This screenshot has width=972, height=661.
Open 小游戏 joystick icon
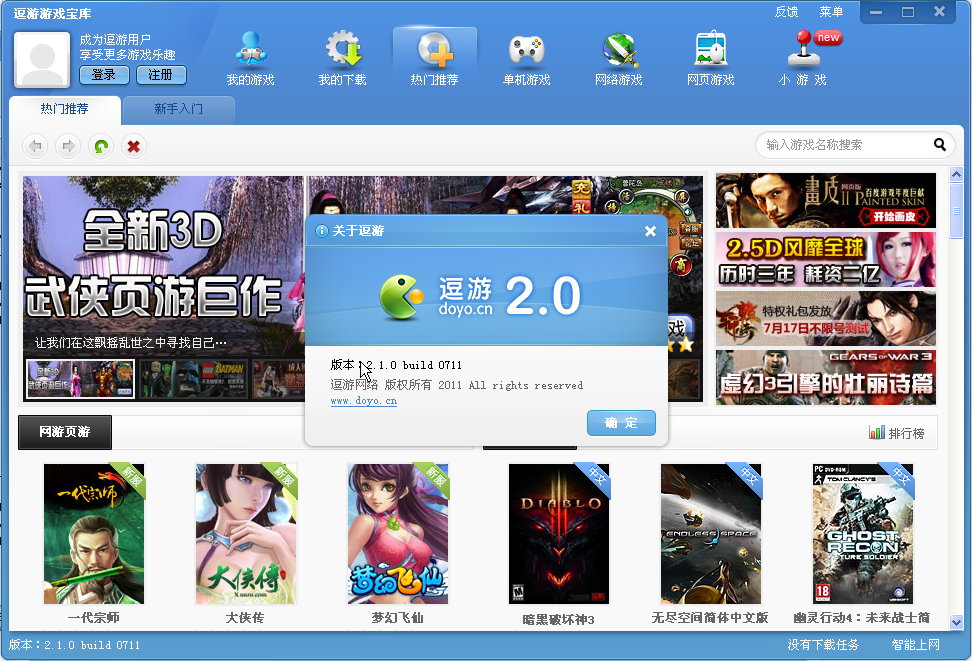click(803, 58)
